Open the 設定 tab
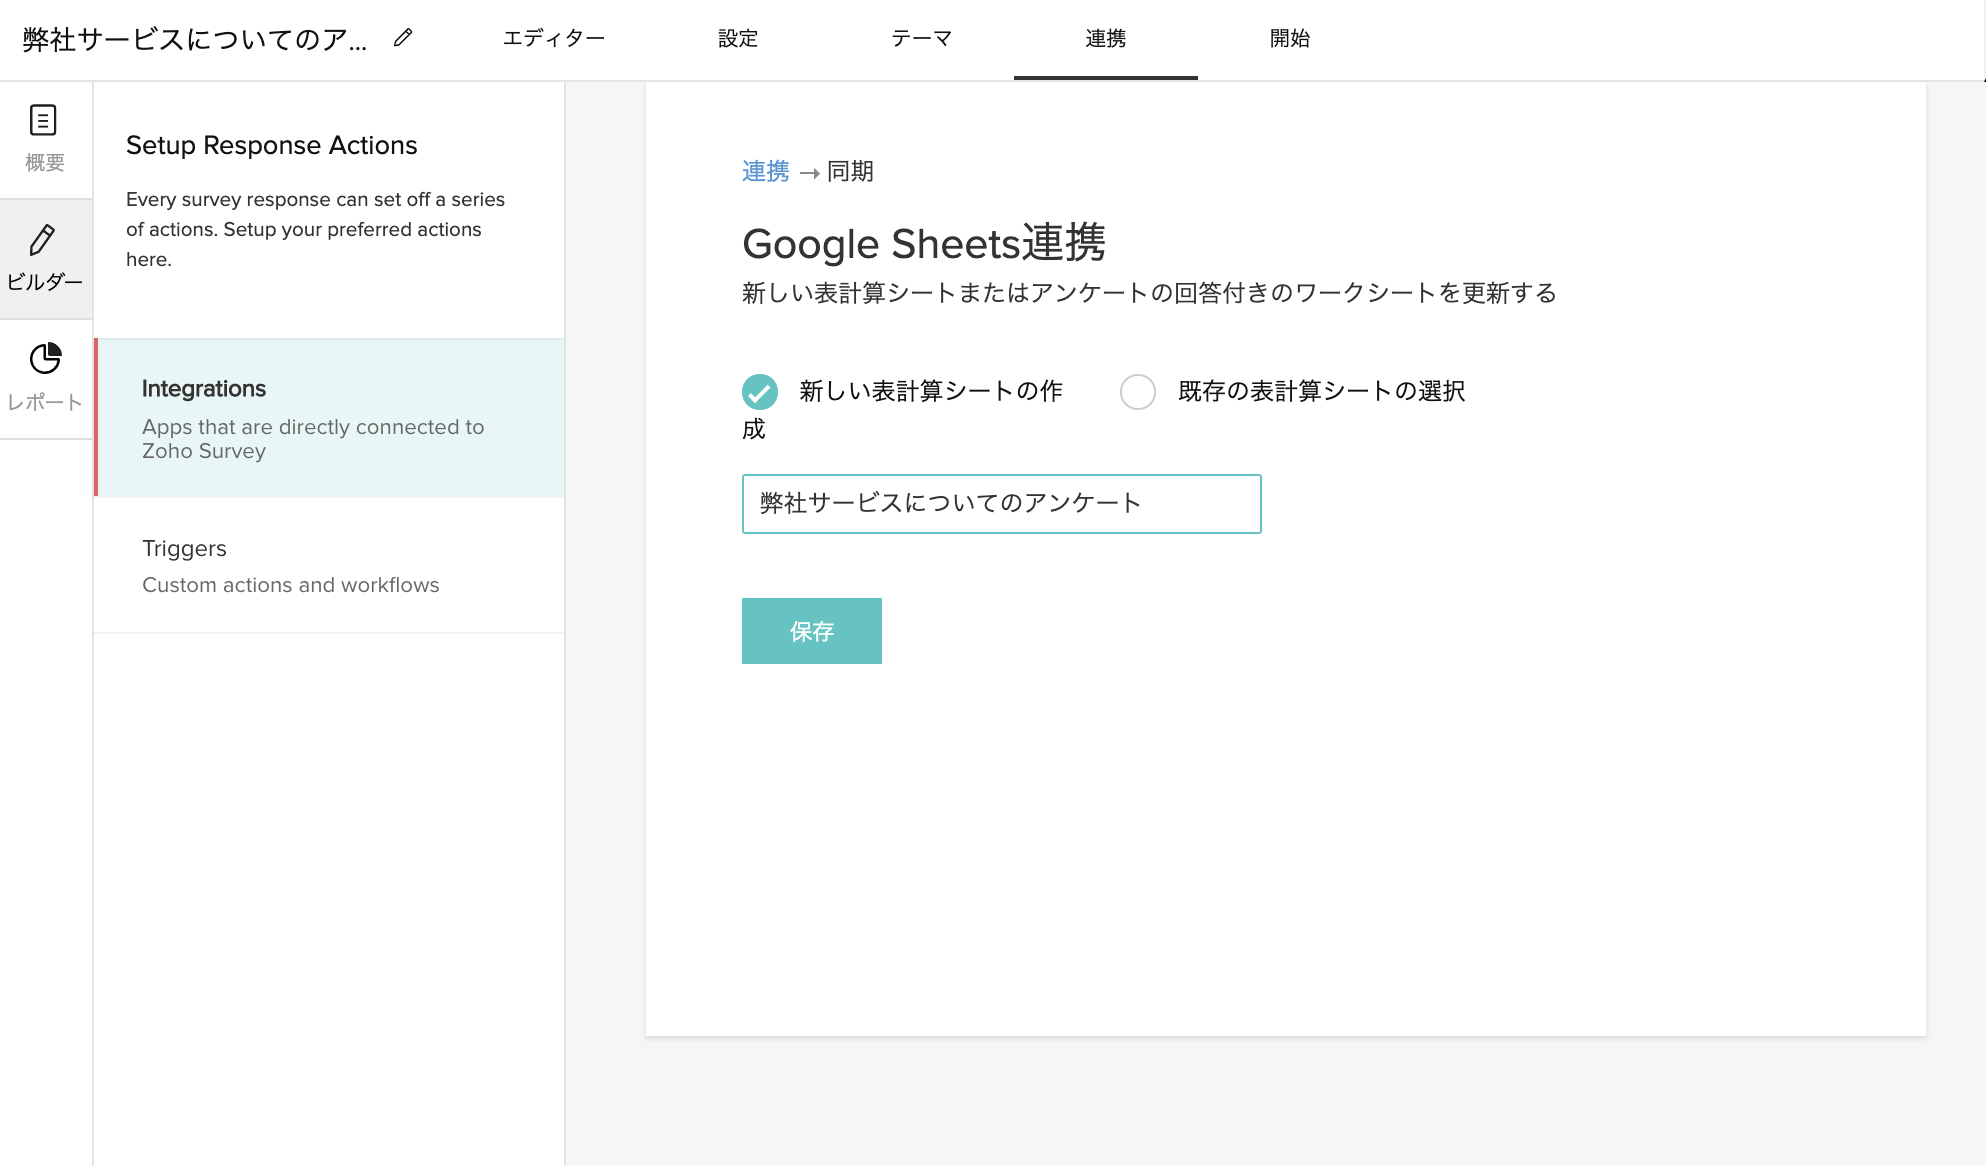This screenshot has width=1986, height=1166. (x=737, y=38)
